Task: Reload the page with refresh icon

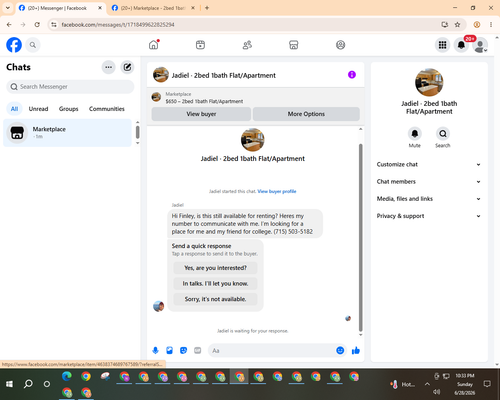Action: [37, 25]
